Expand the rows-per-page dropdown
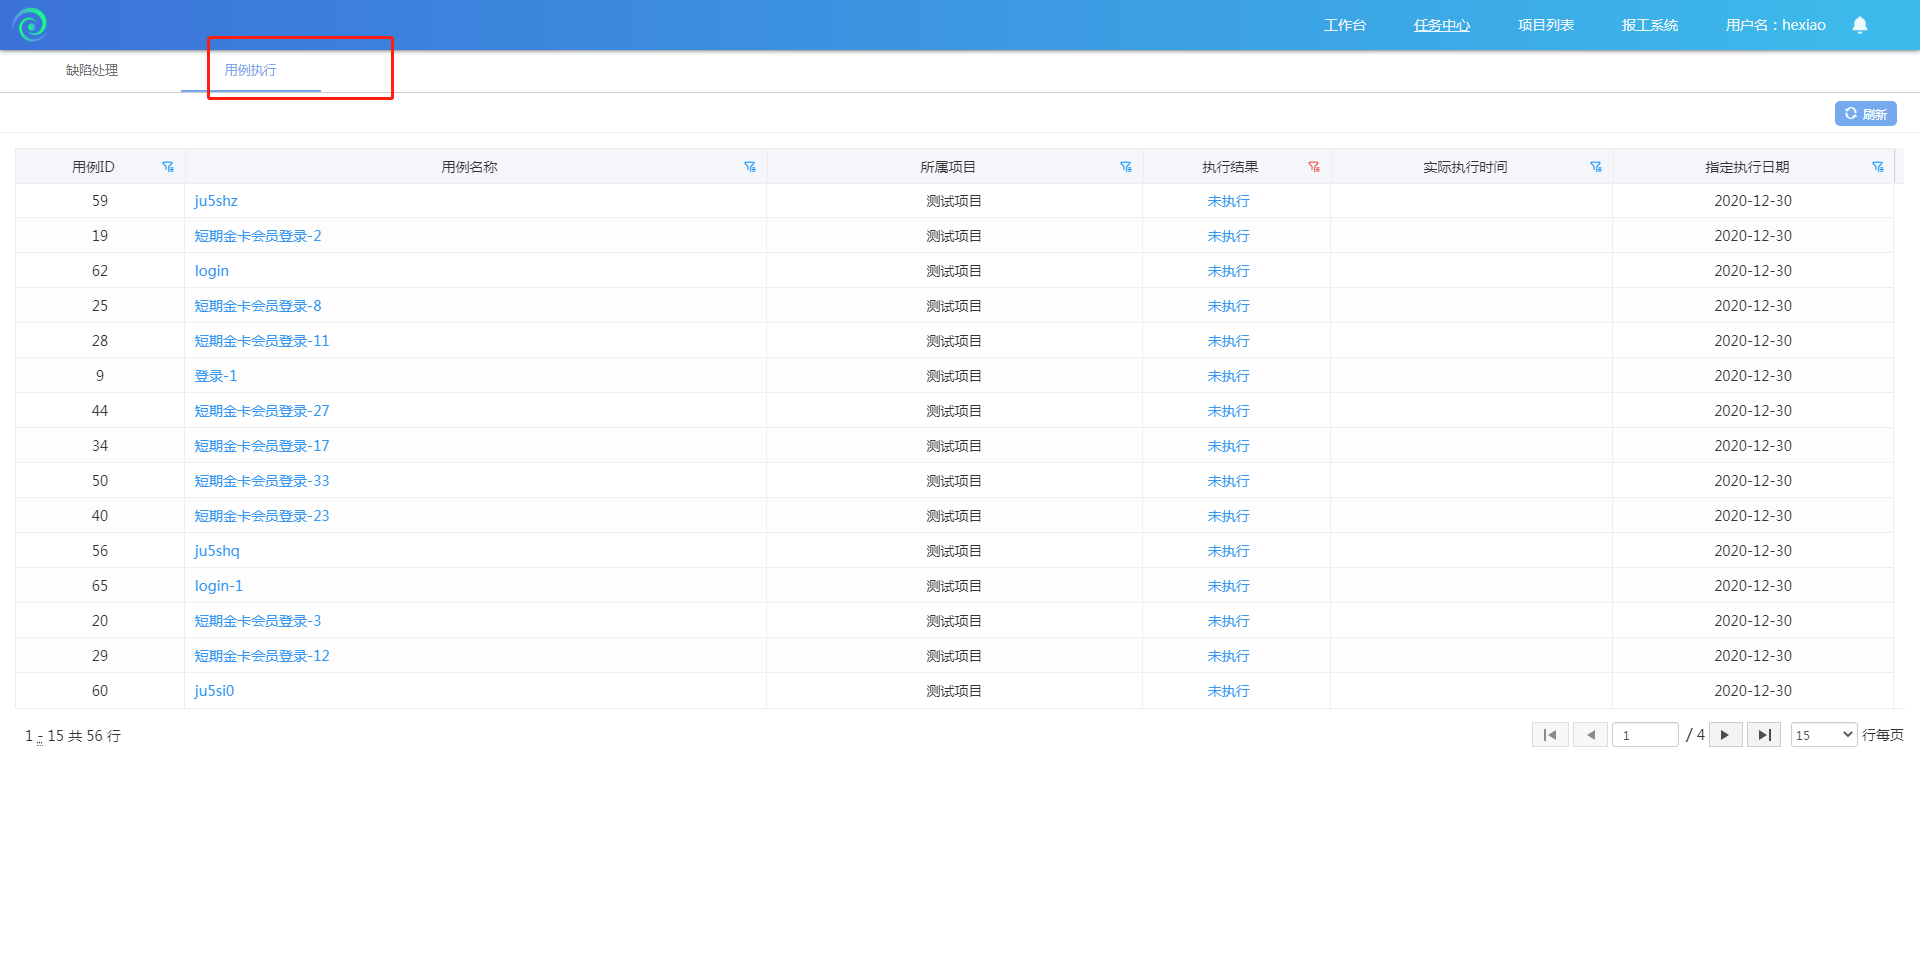Viewport: 1920px width, 969px height. point(1824,735)
